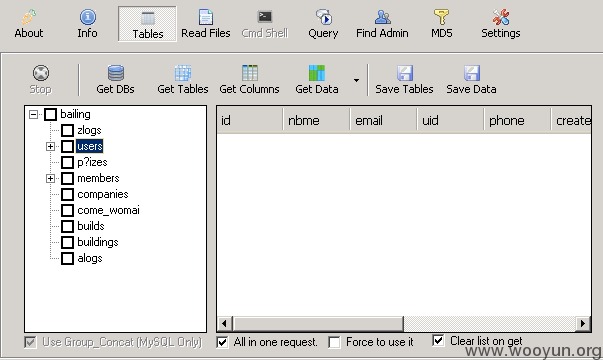This screenshot has width=603, height=360.
Task: Click the nbme column header
Action: 316,120
